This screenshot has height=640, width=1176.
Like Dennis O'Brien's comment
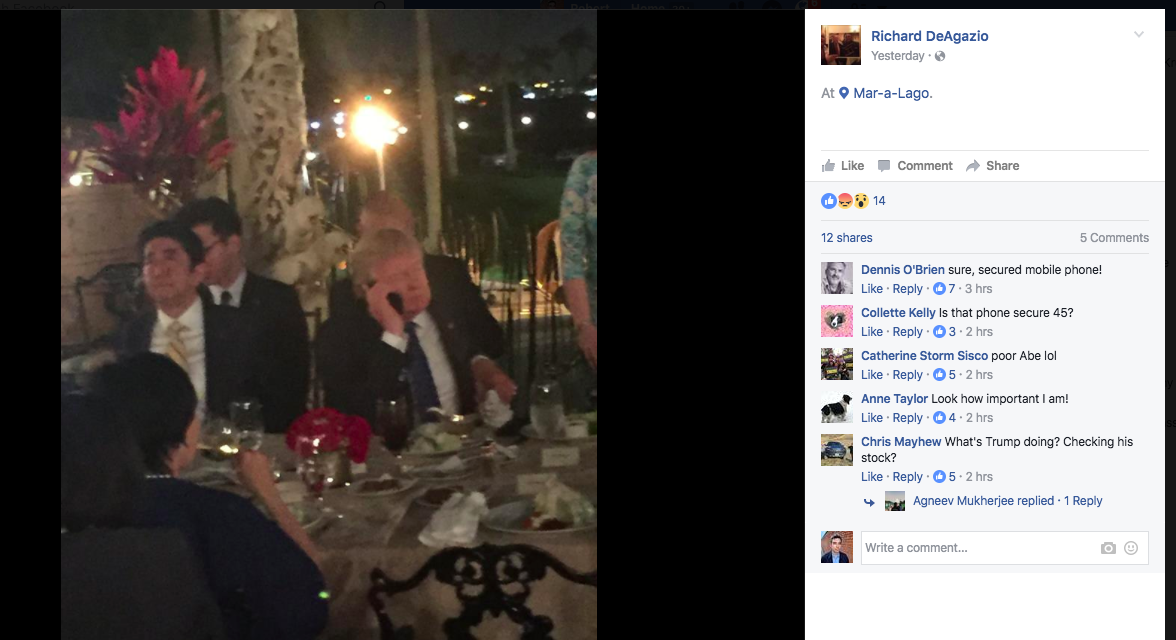tap(871, 289)
